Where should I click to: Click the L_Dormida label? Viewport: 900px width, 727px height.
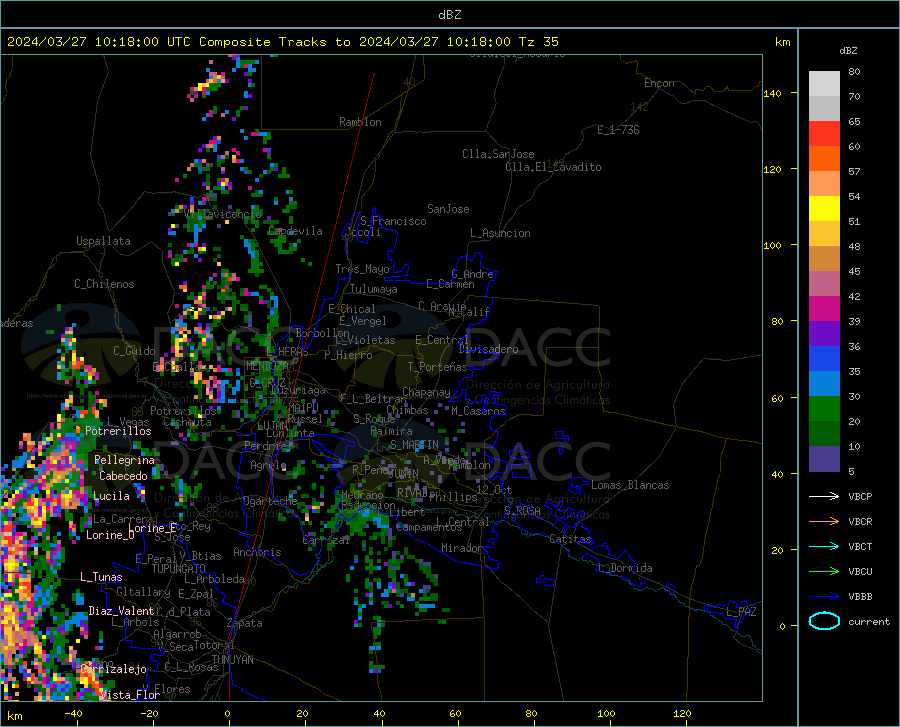[624, 568]
